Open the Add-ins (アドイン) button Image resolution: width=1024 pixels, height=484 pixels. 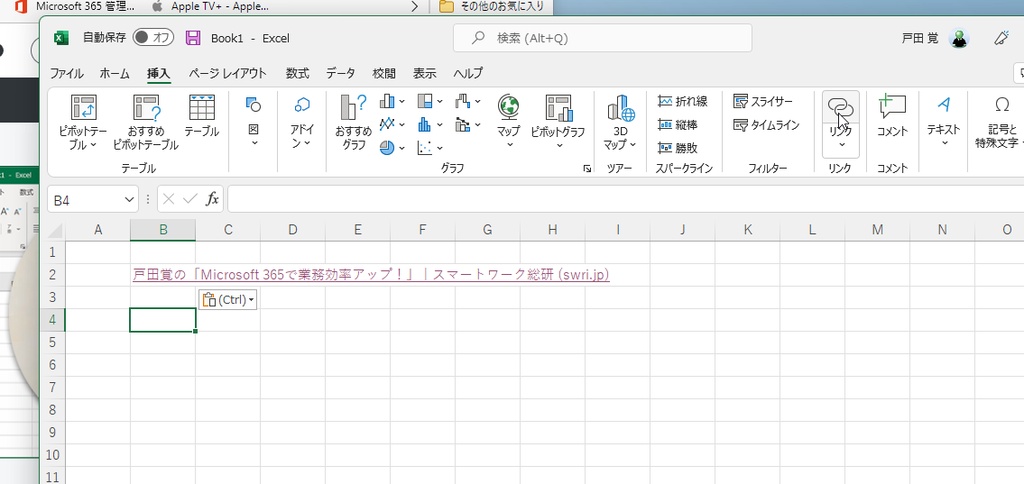(302, 121)
